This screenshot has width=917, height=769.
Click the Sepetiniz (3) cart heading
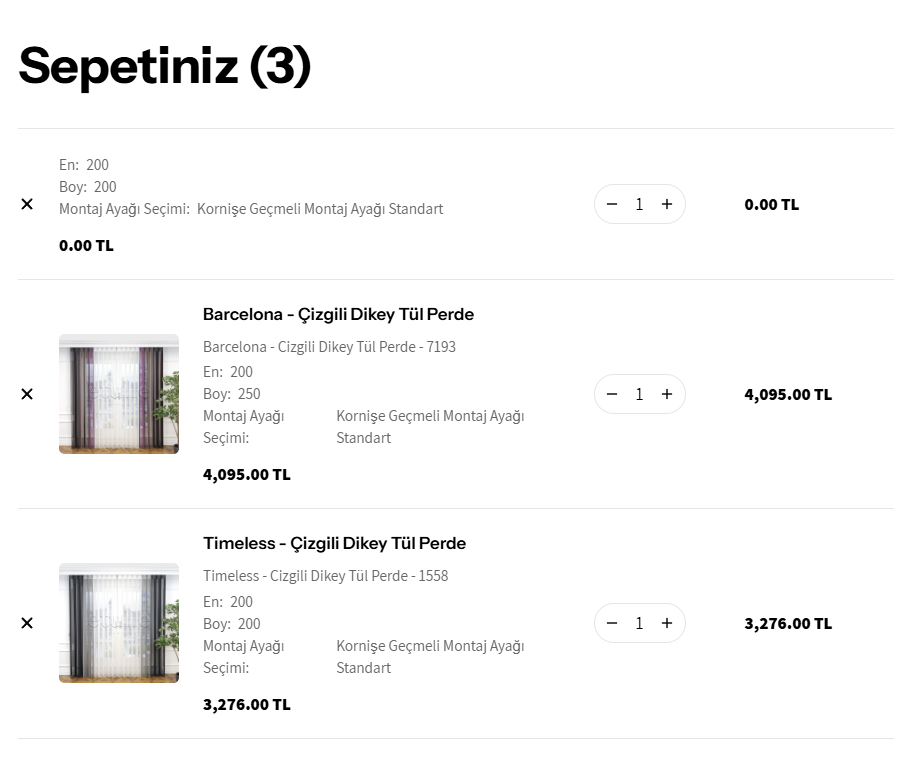pos(165,66)
